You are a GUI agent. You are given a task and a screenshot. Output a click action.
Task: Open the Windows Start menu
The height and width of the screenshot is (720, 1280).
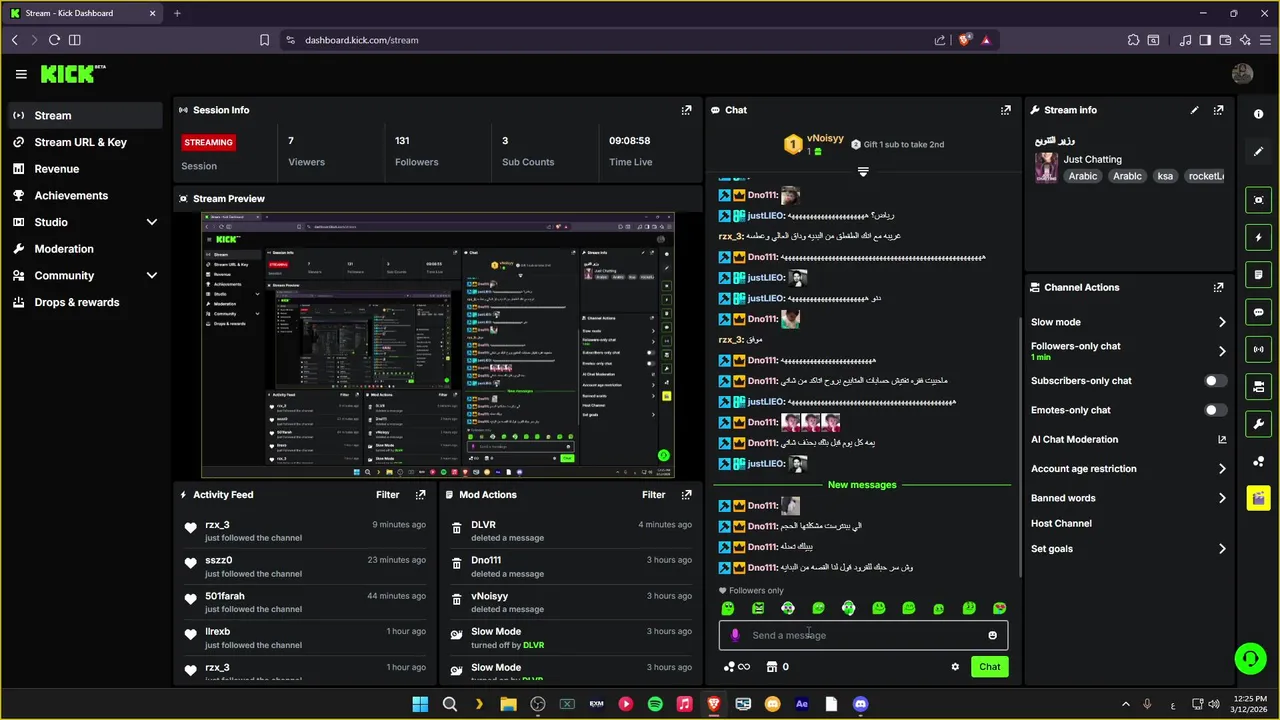(420, 704)
